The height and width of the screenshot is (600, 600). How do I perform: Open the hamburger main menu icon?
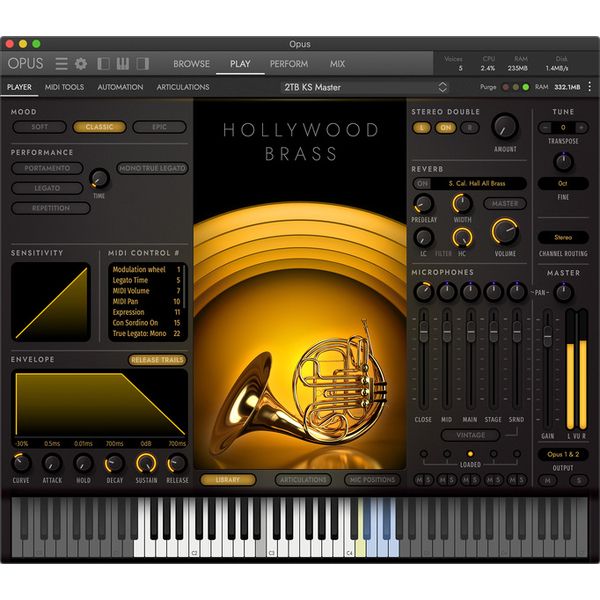click(61, 64)
